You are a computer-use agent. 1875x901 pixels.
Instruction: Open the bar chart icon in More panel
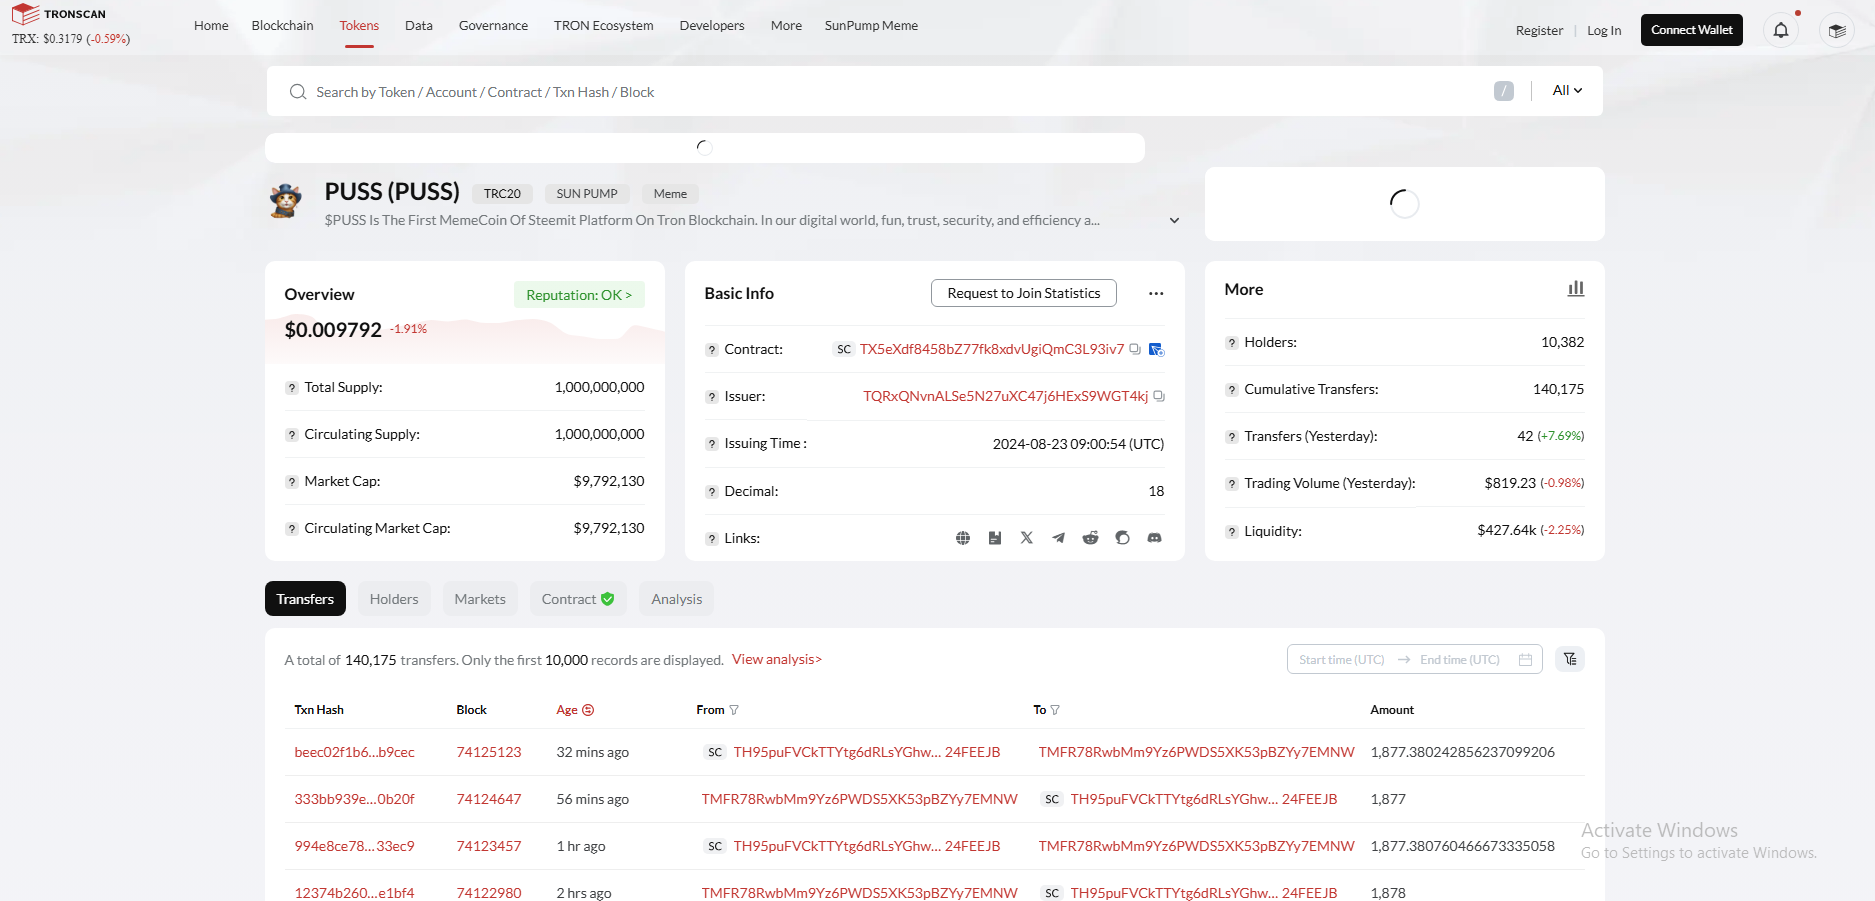click(1576, 289)
